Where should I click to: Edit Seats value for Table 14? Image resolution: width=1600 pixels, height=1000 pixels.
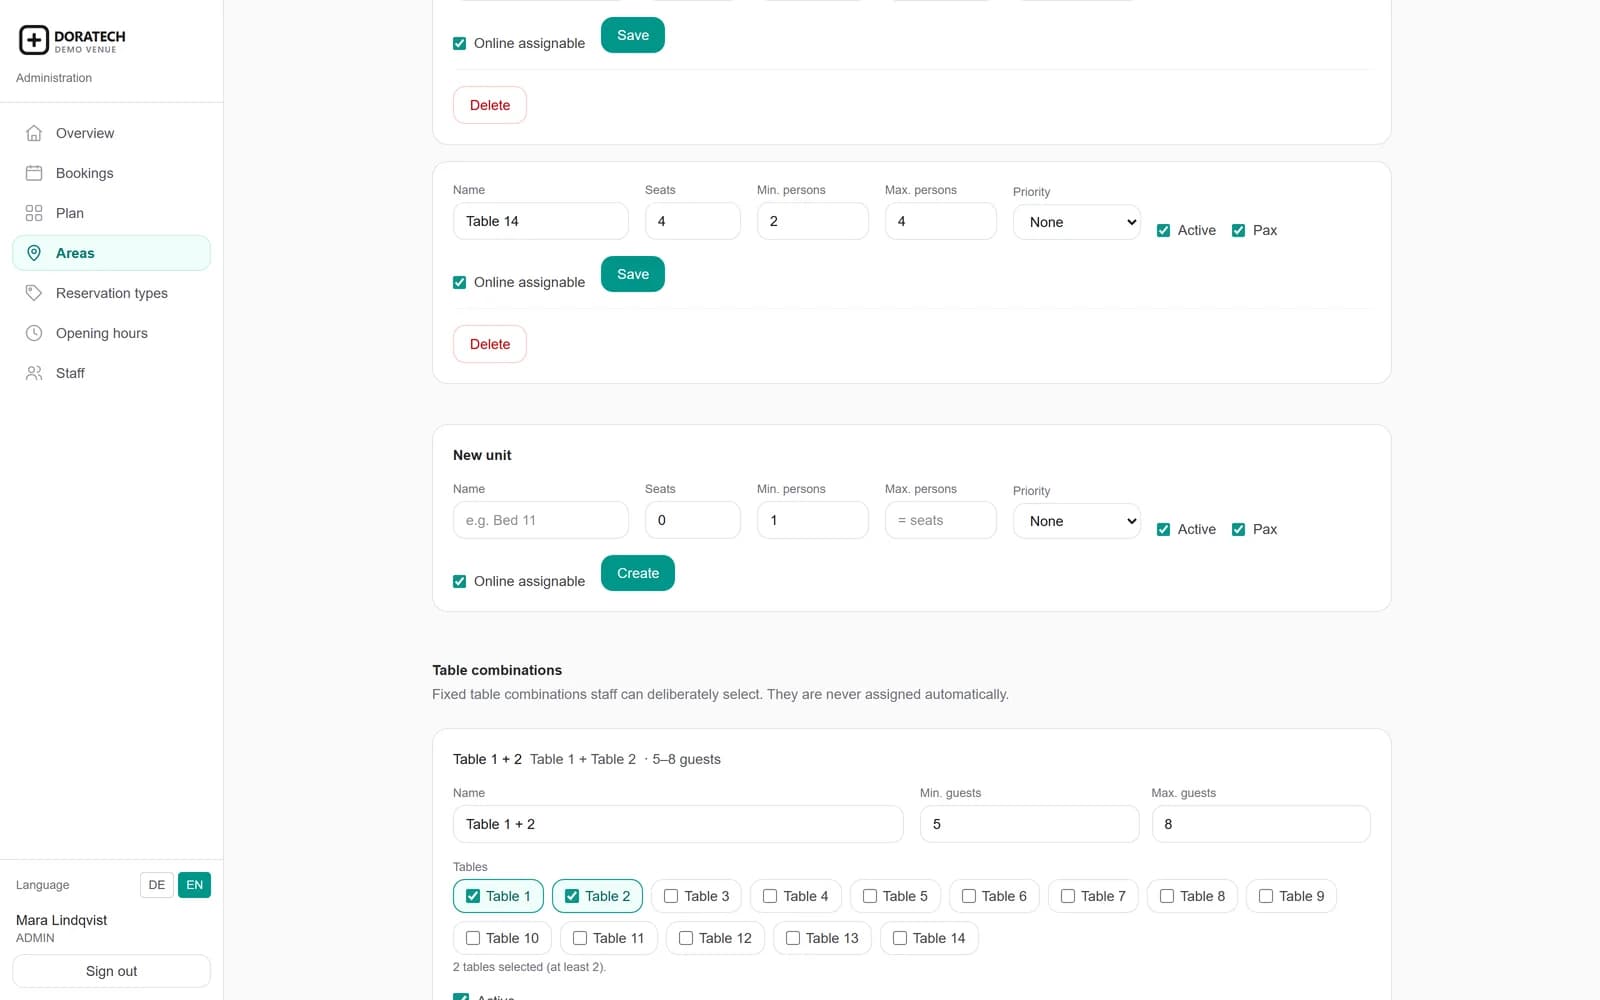point(693,221)
